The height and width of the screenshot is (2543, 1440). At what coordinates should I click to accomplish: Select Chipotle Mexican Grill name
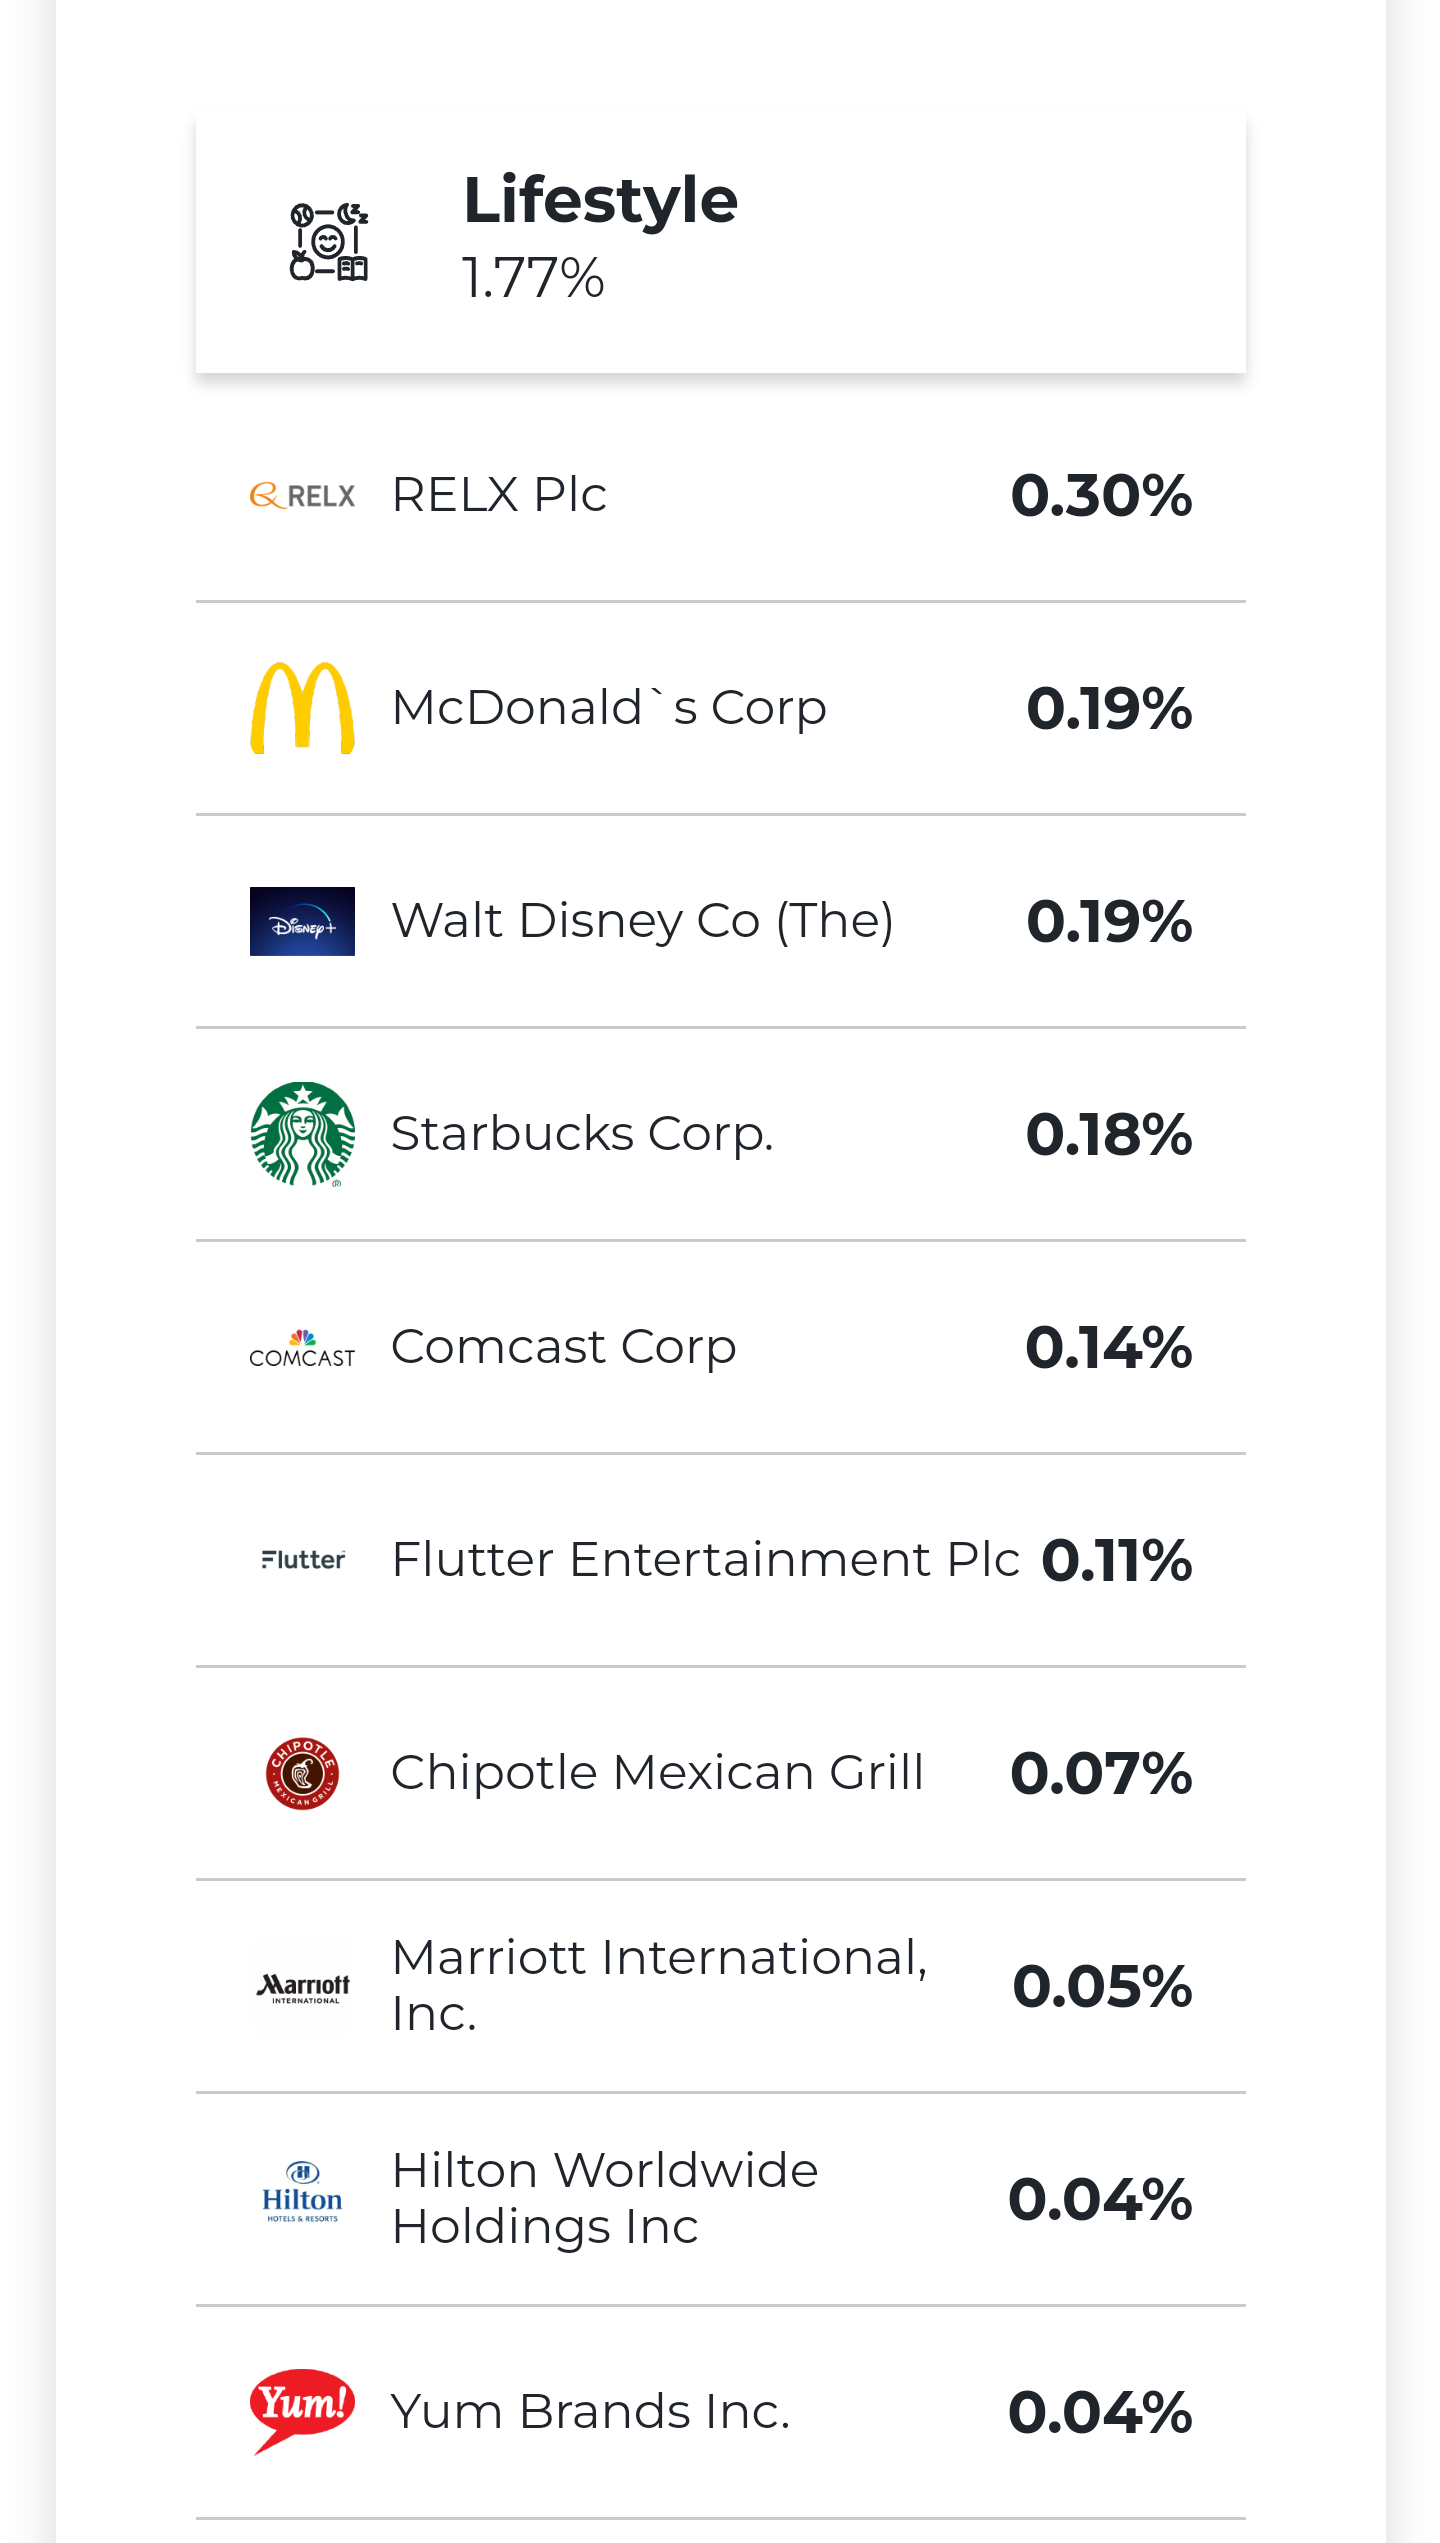point(657,1773)
